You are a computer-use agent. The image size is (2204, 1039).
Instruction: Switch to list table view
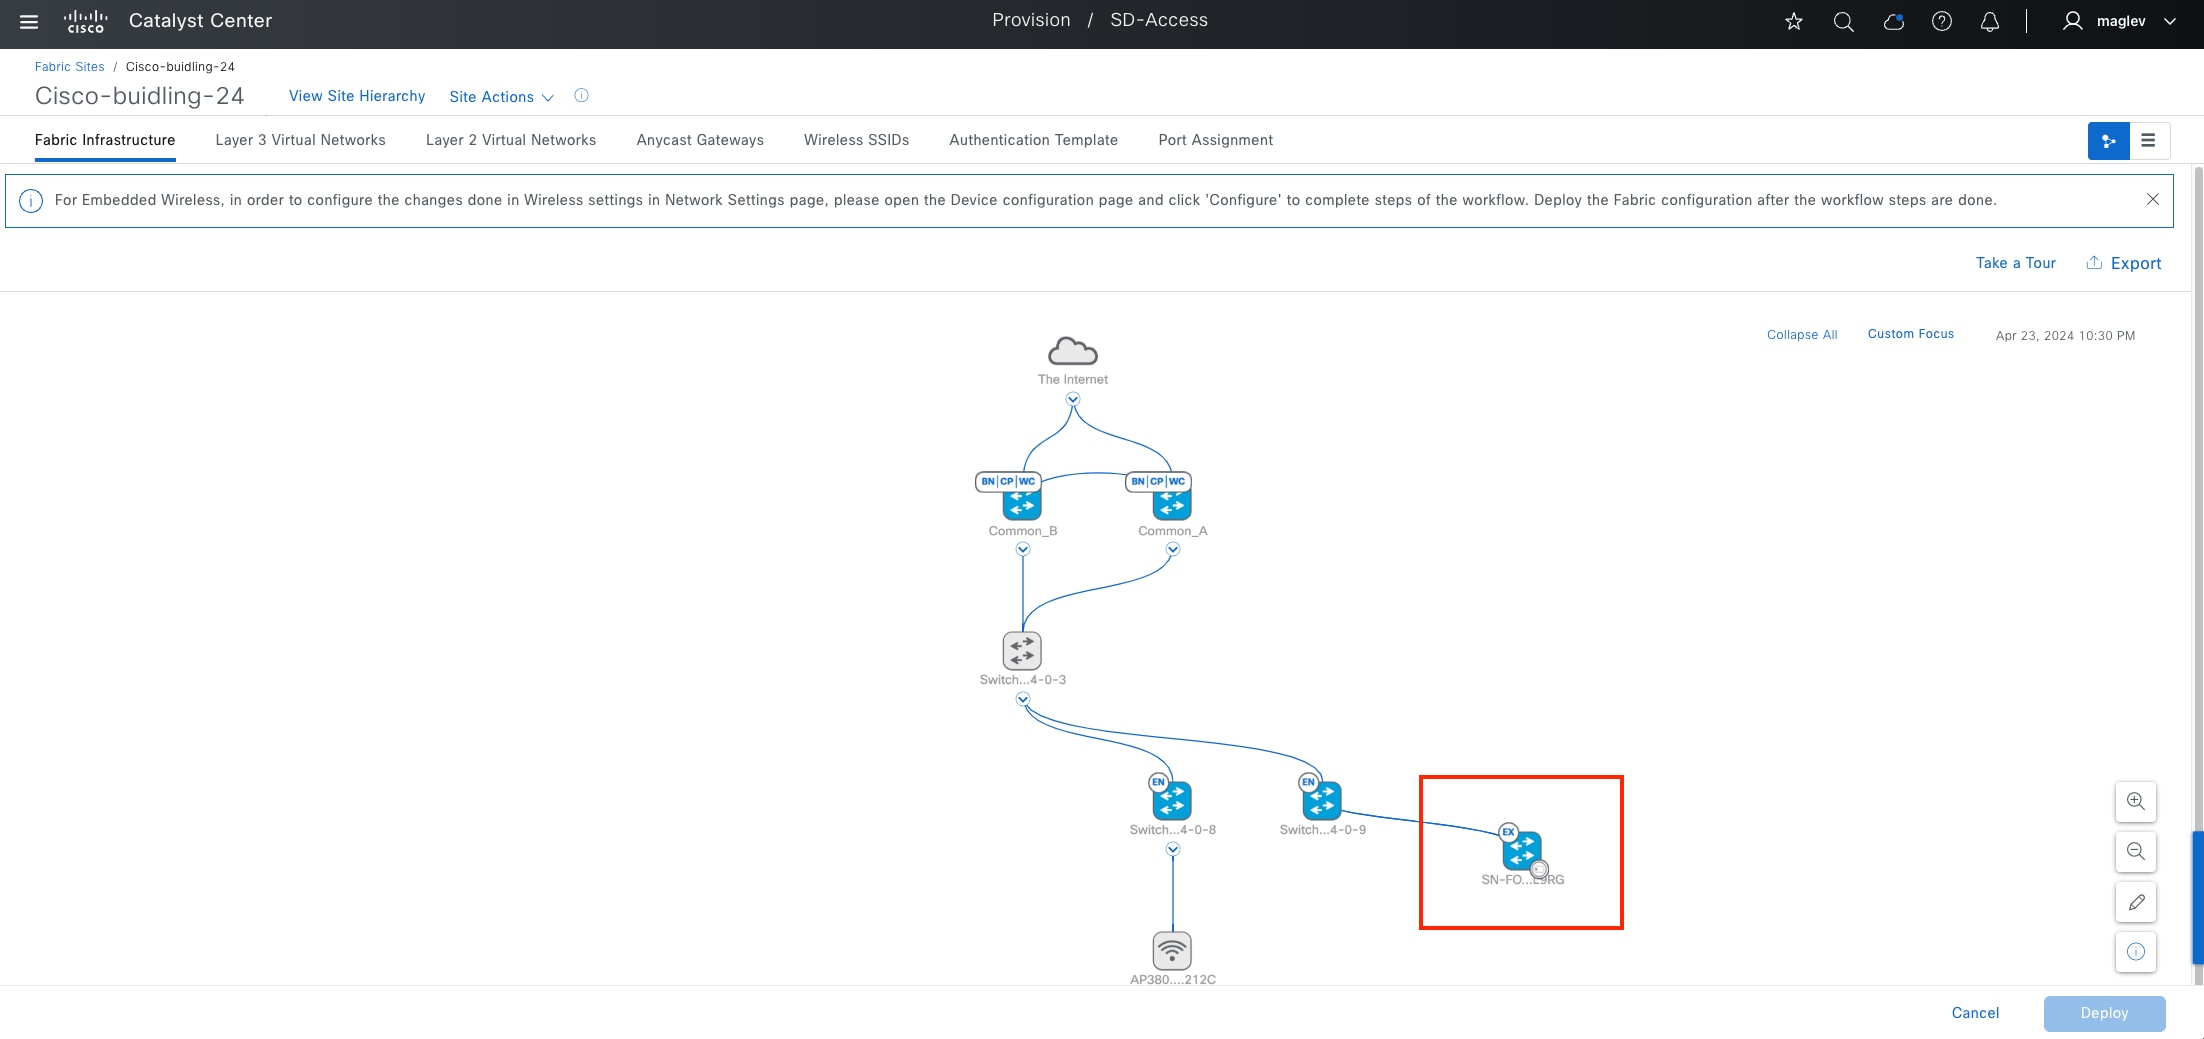tap(2149, 141)
